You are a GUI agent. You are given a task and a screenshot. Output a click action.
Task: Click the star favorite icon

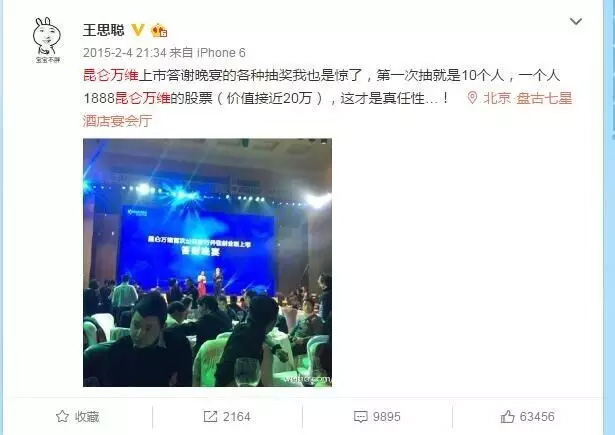click(x=62, y=416)
